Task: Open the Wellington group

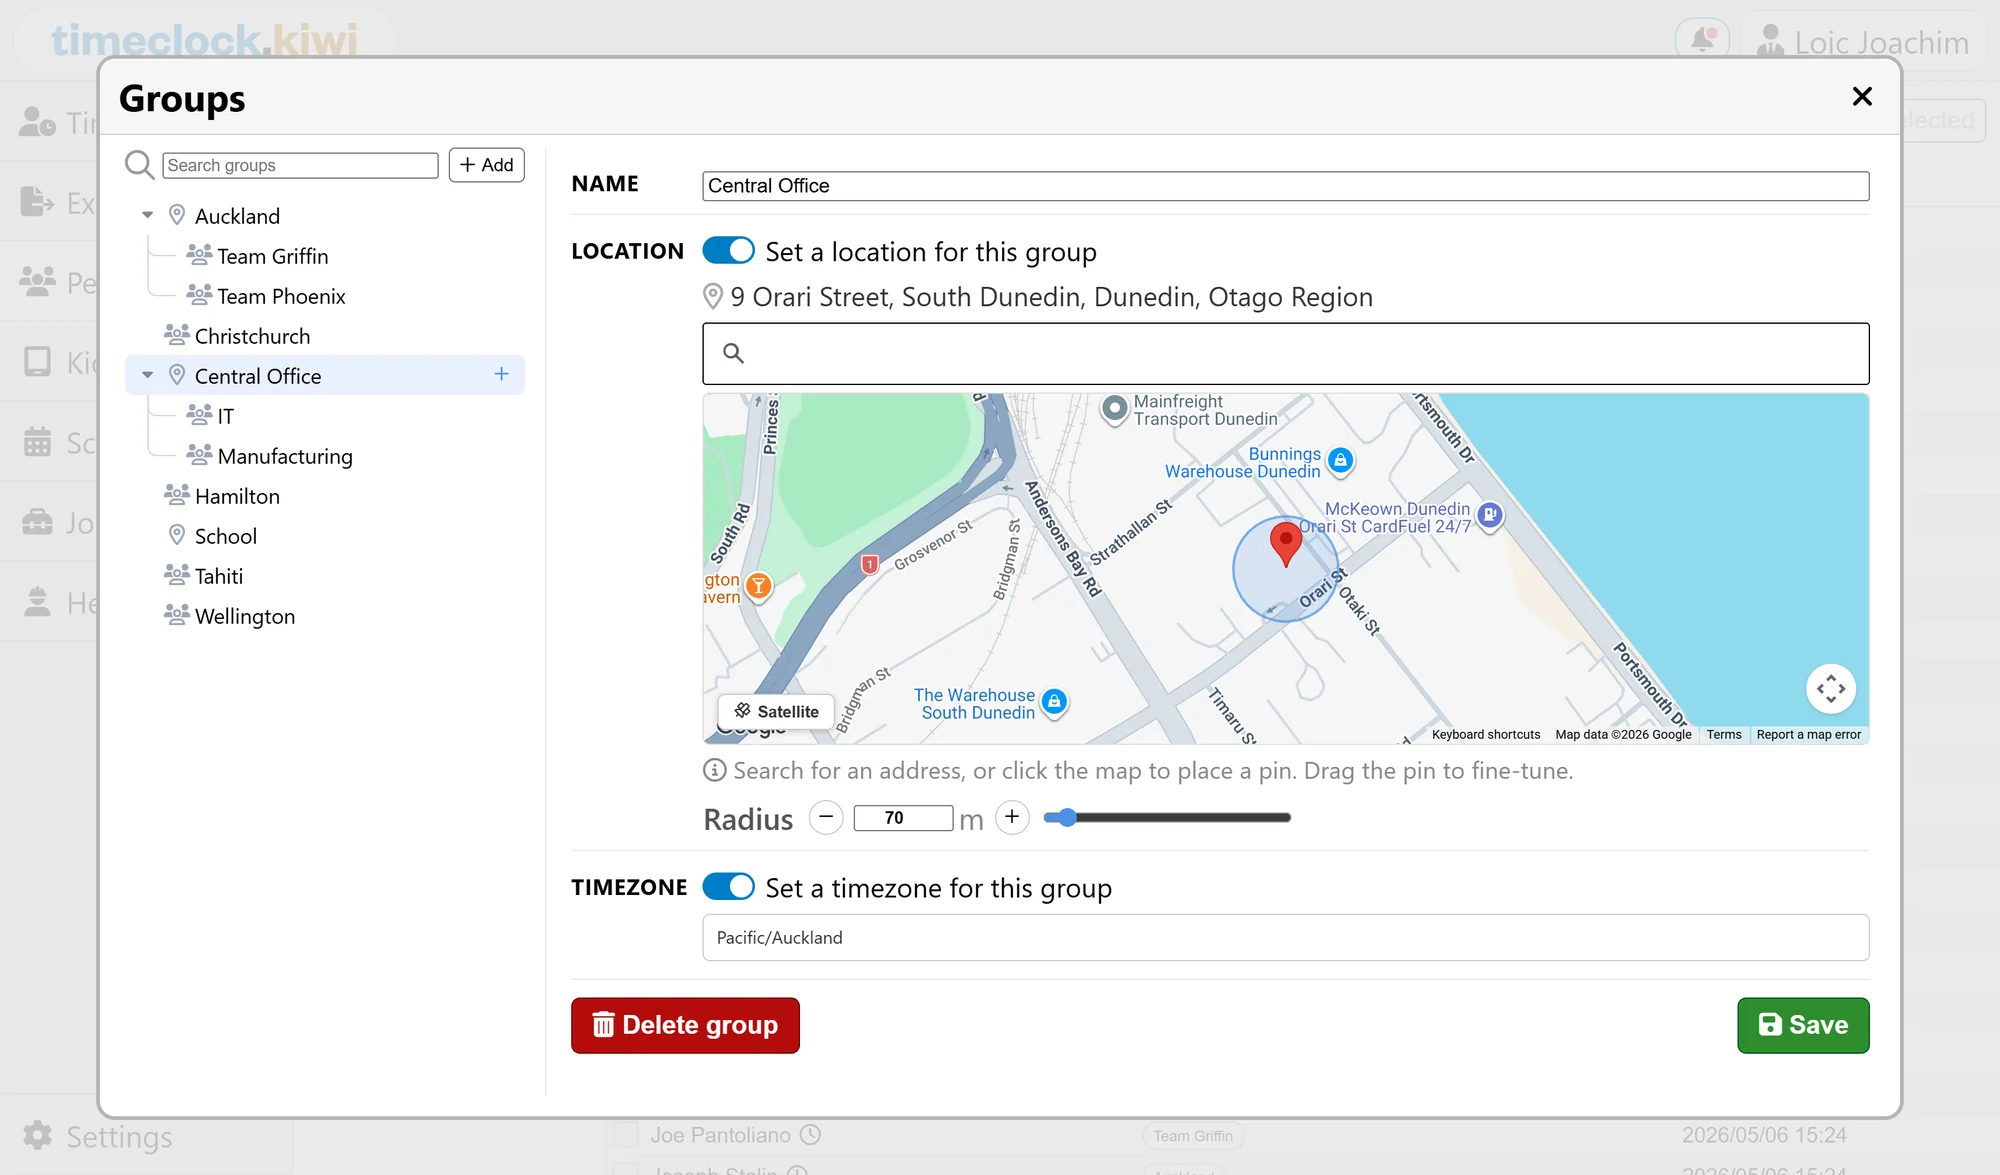Action: (x=245, y=616)
